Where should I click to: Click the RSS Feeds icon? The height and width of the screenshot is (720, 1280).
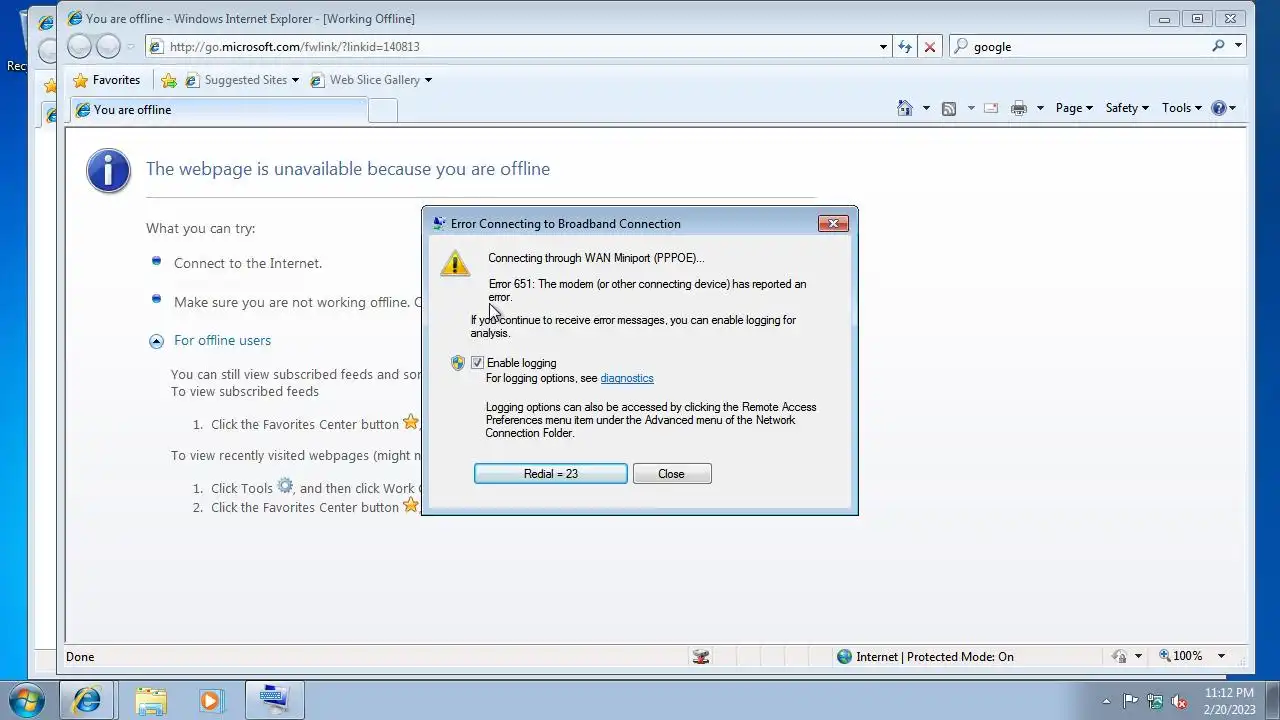(x=949, y=108)
